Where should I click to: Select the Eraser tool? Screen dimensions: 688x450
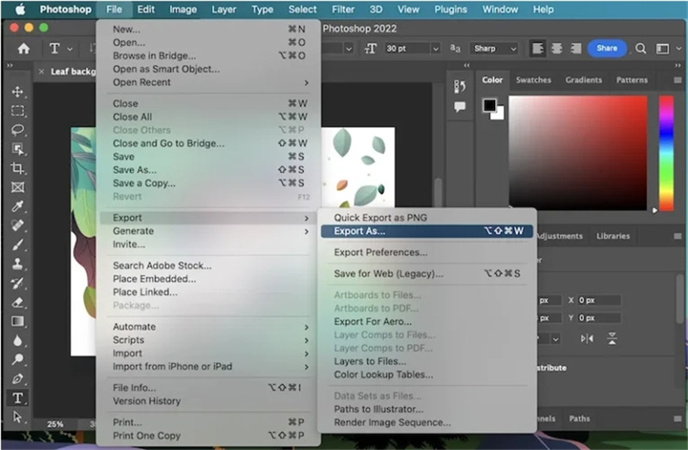18,302
